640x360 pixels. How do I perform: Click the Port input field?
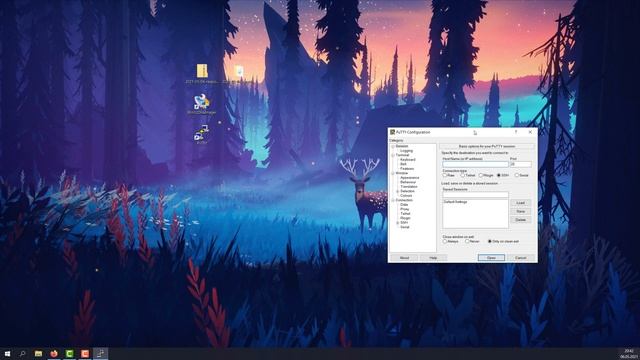coord(521,164)
